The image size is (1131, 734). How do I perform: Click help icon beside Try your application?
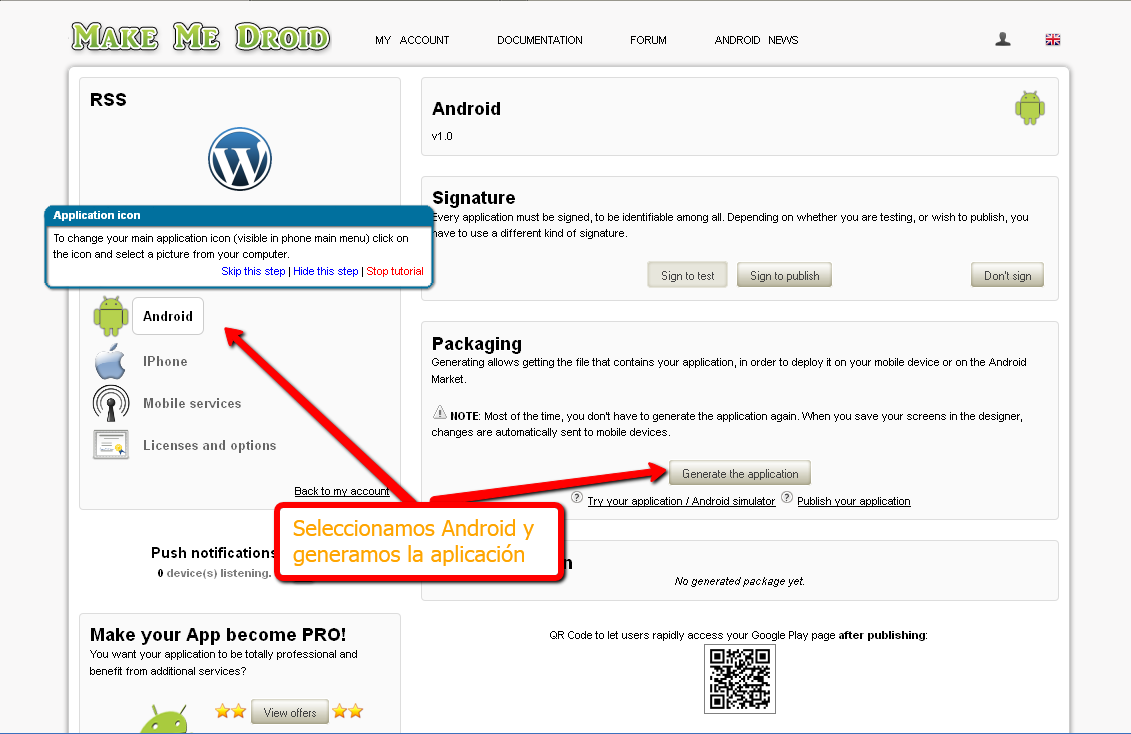tap(577, 498)
